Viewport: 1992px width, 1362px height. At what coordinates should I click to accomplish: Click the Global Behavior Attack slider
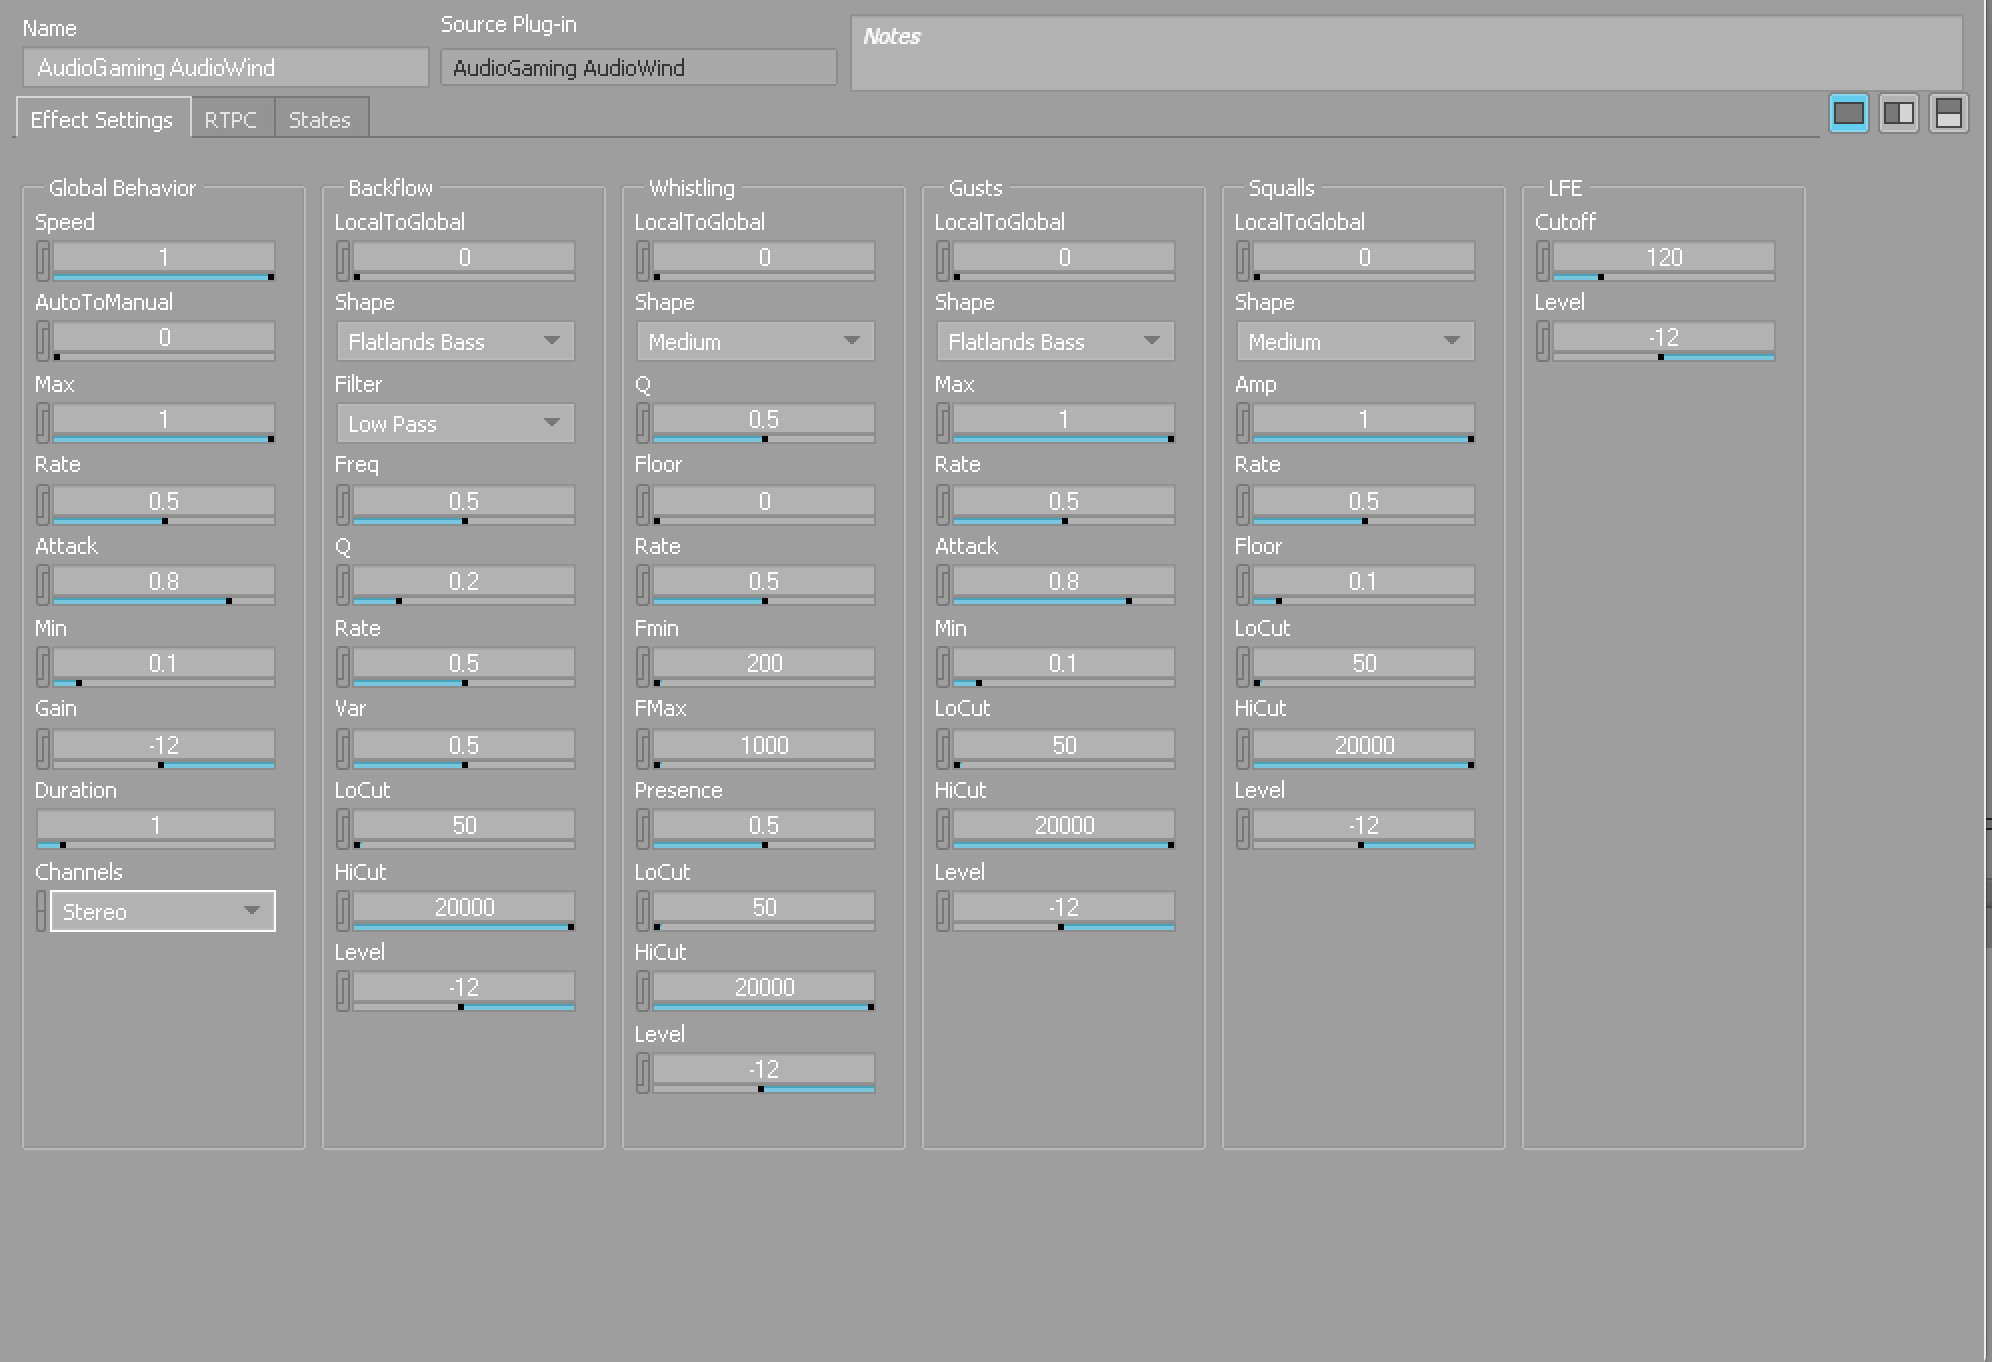pos(164,584)
